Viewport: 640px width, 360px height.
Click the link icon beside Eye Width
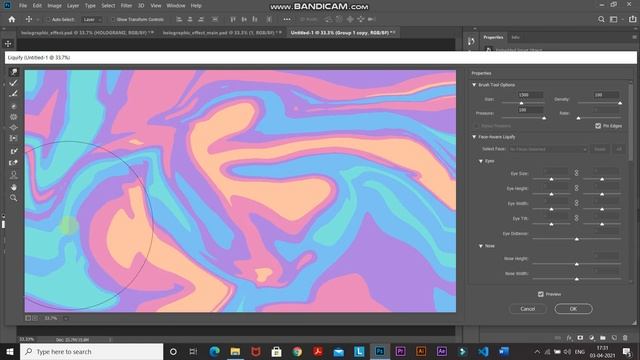point(576,203)
